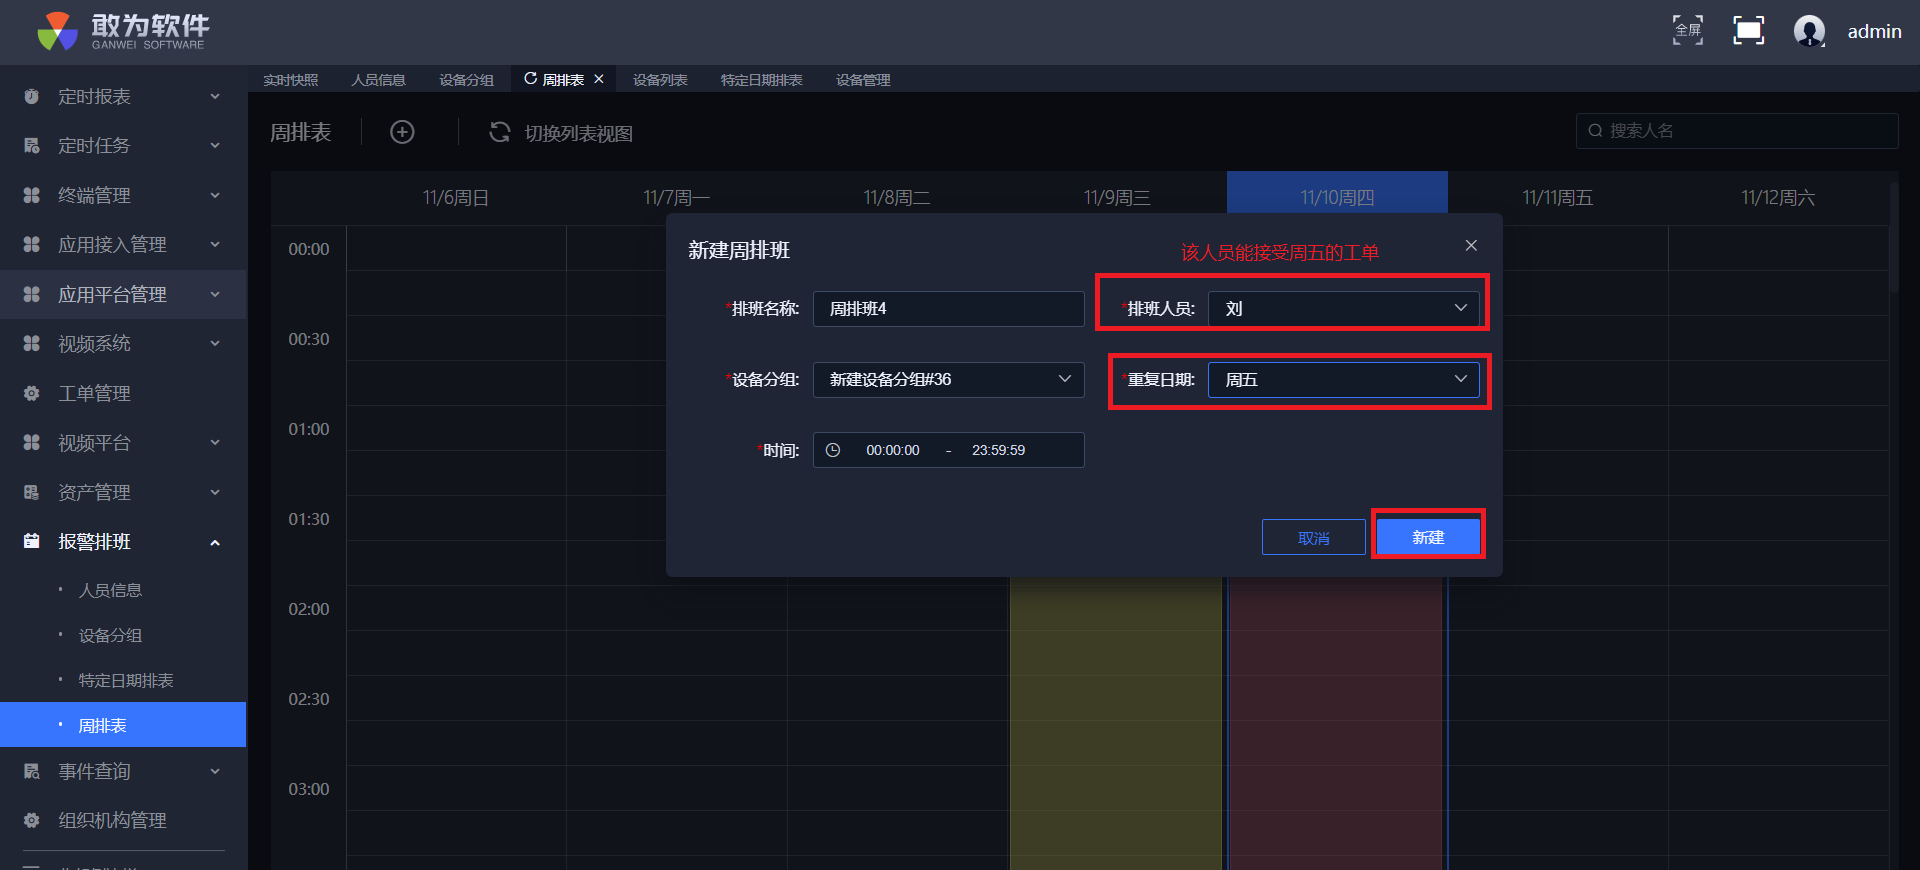Switch to the 设备列表 tab
The width and height of the screenshot is (1920, 870).
pos(660,80)
